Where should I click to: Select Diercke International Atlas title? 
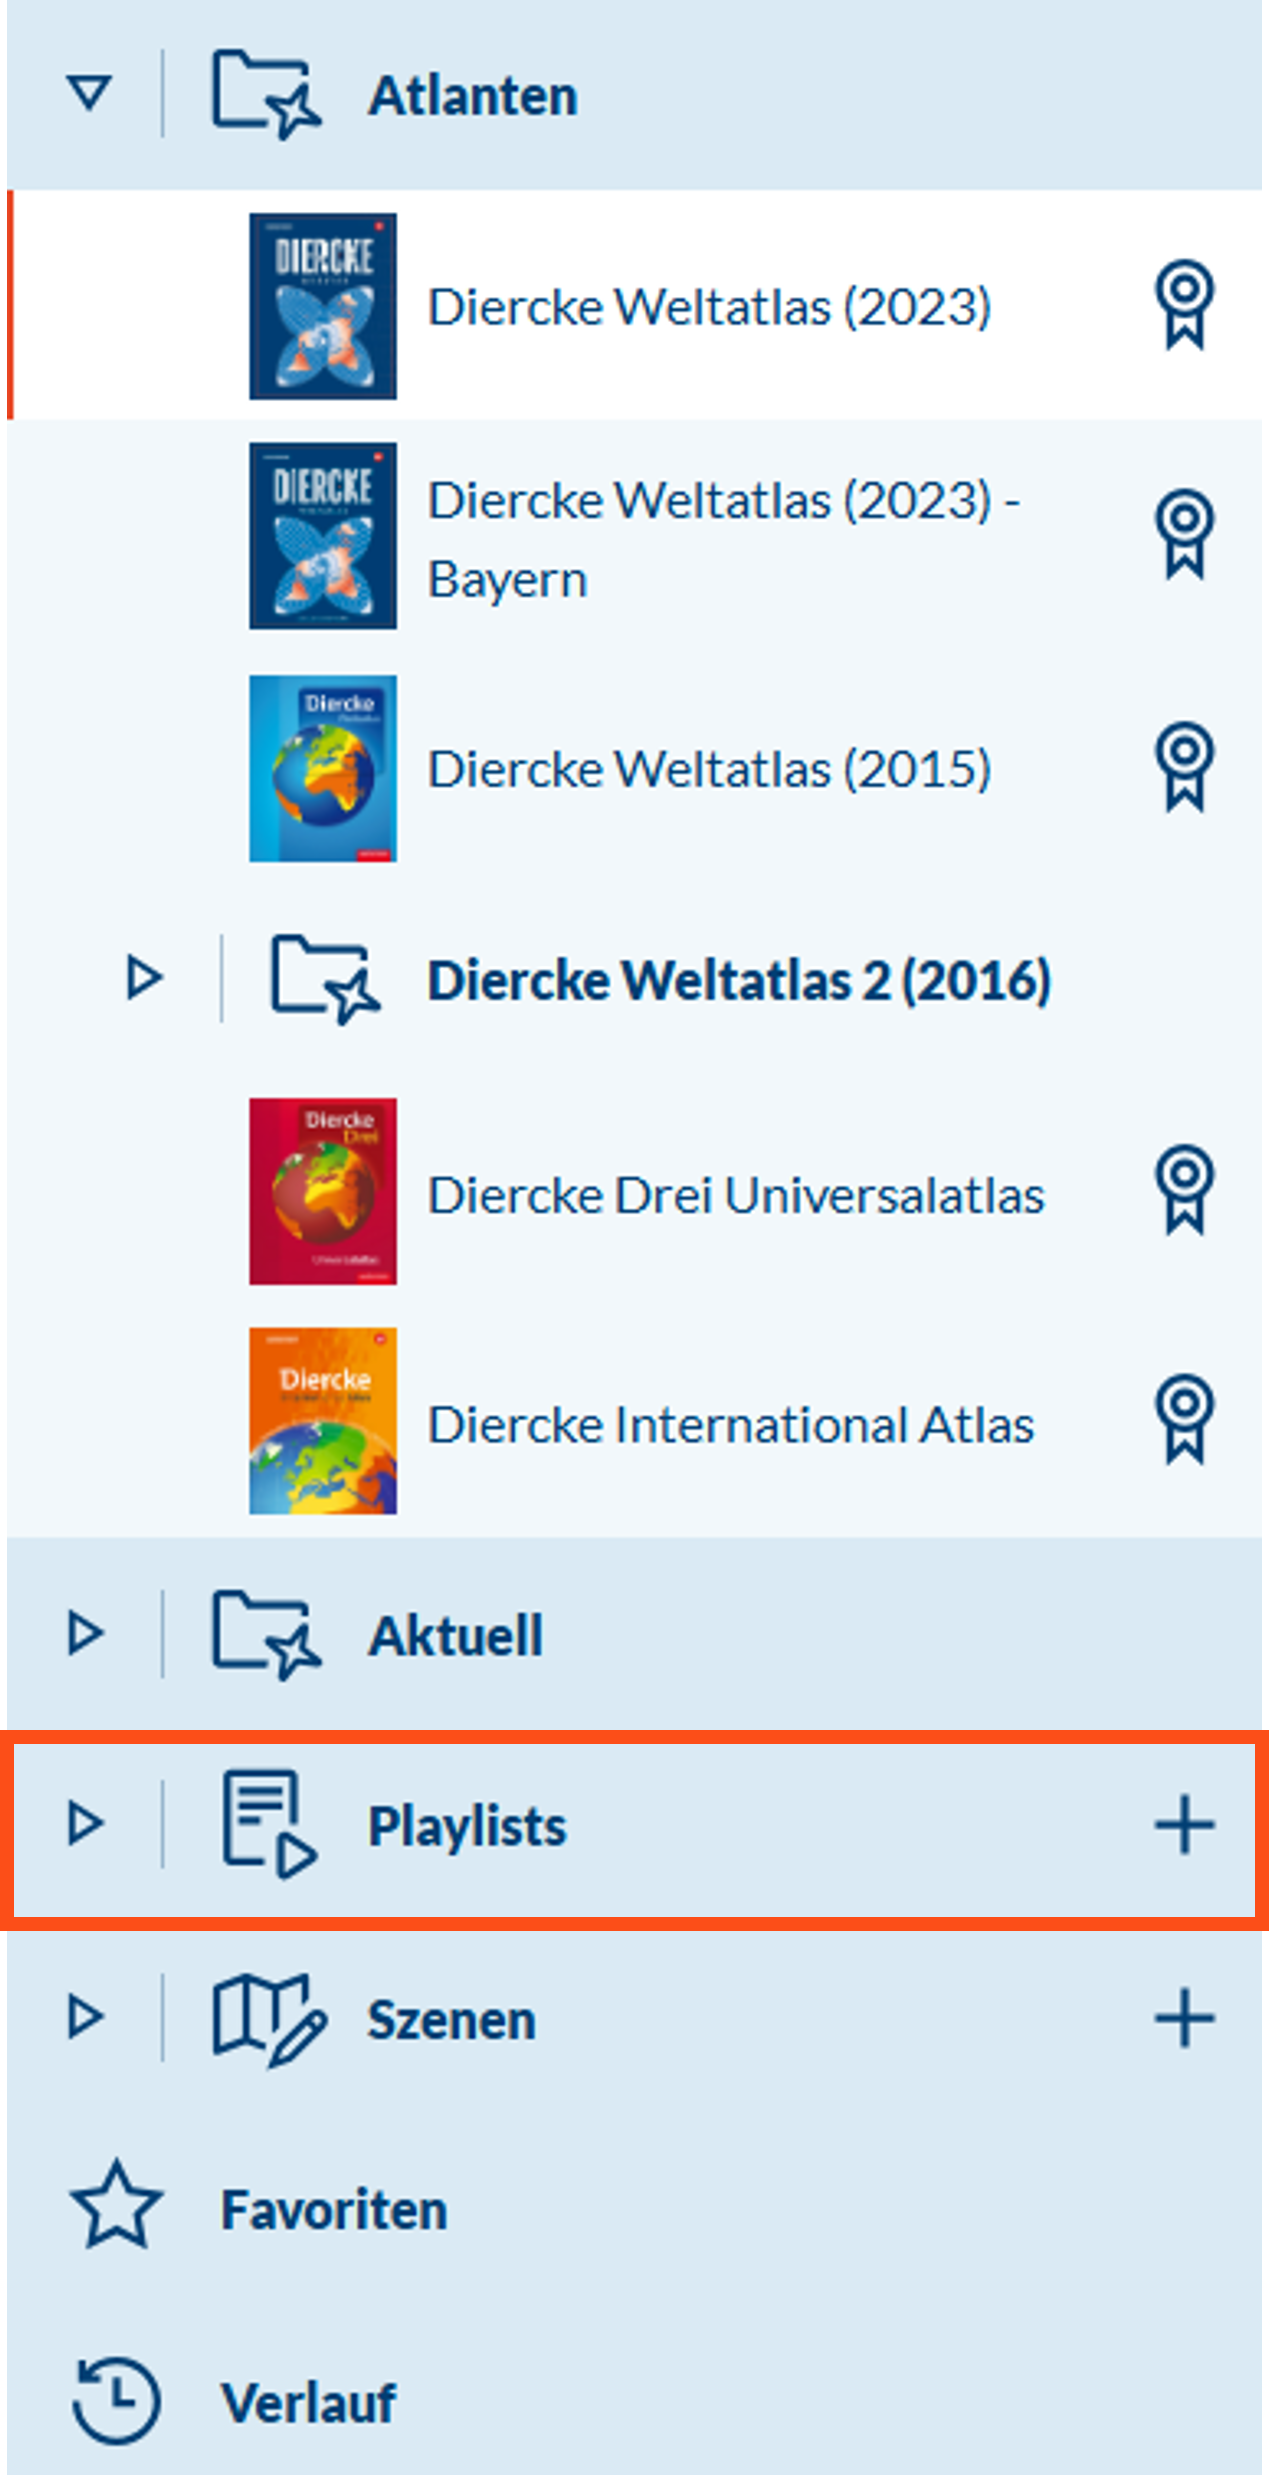point(731,1425)
